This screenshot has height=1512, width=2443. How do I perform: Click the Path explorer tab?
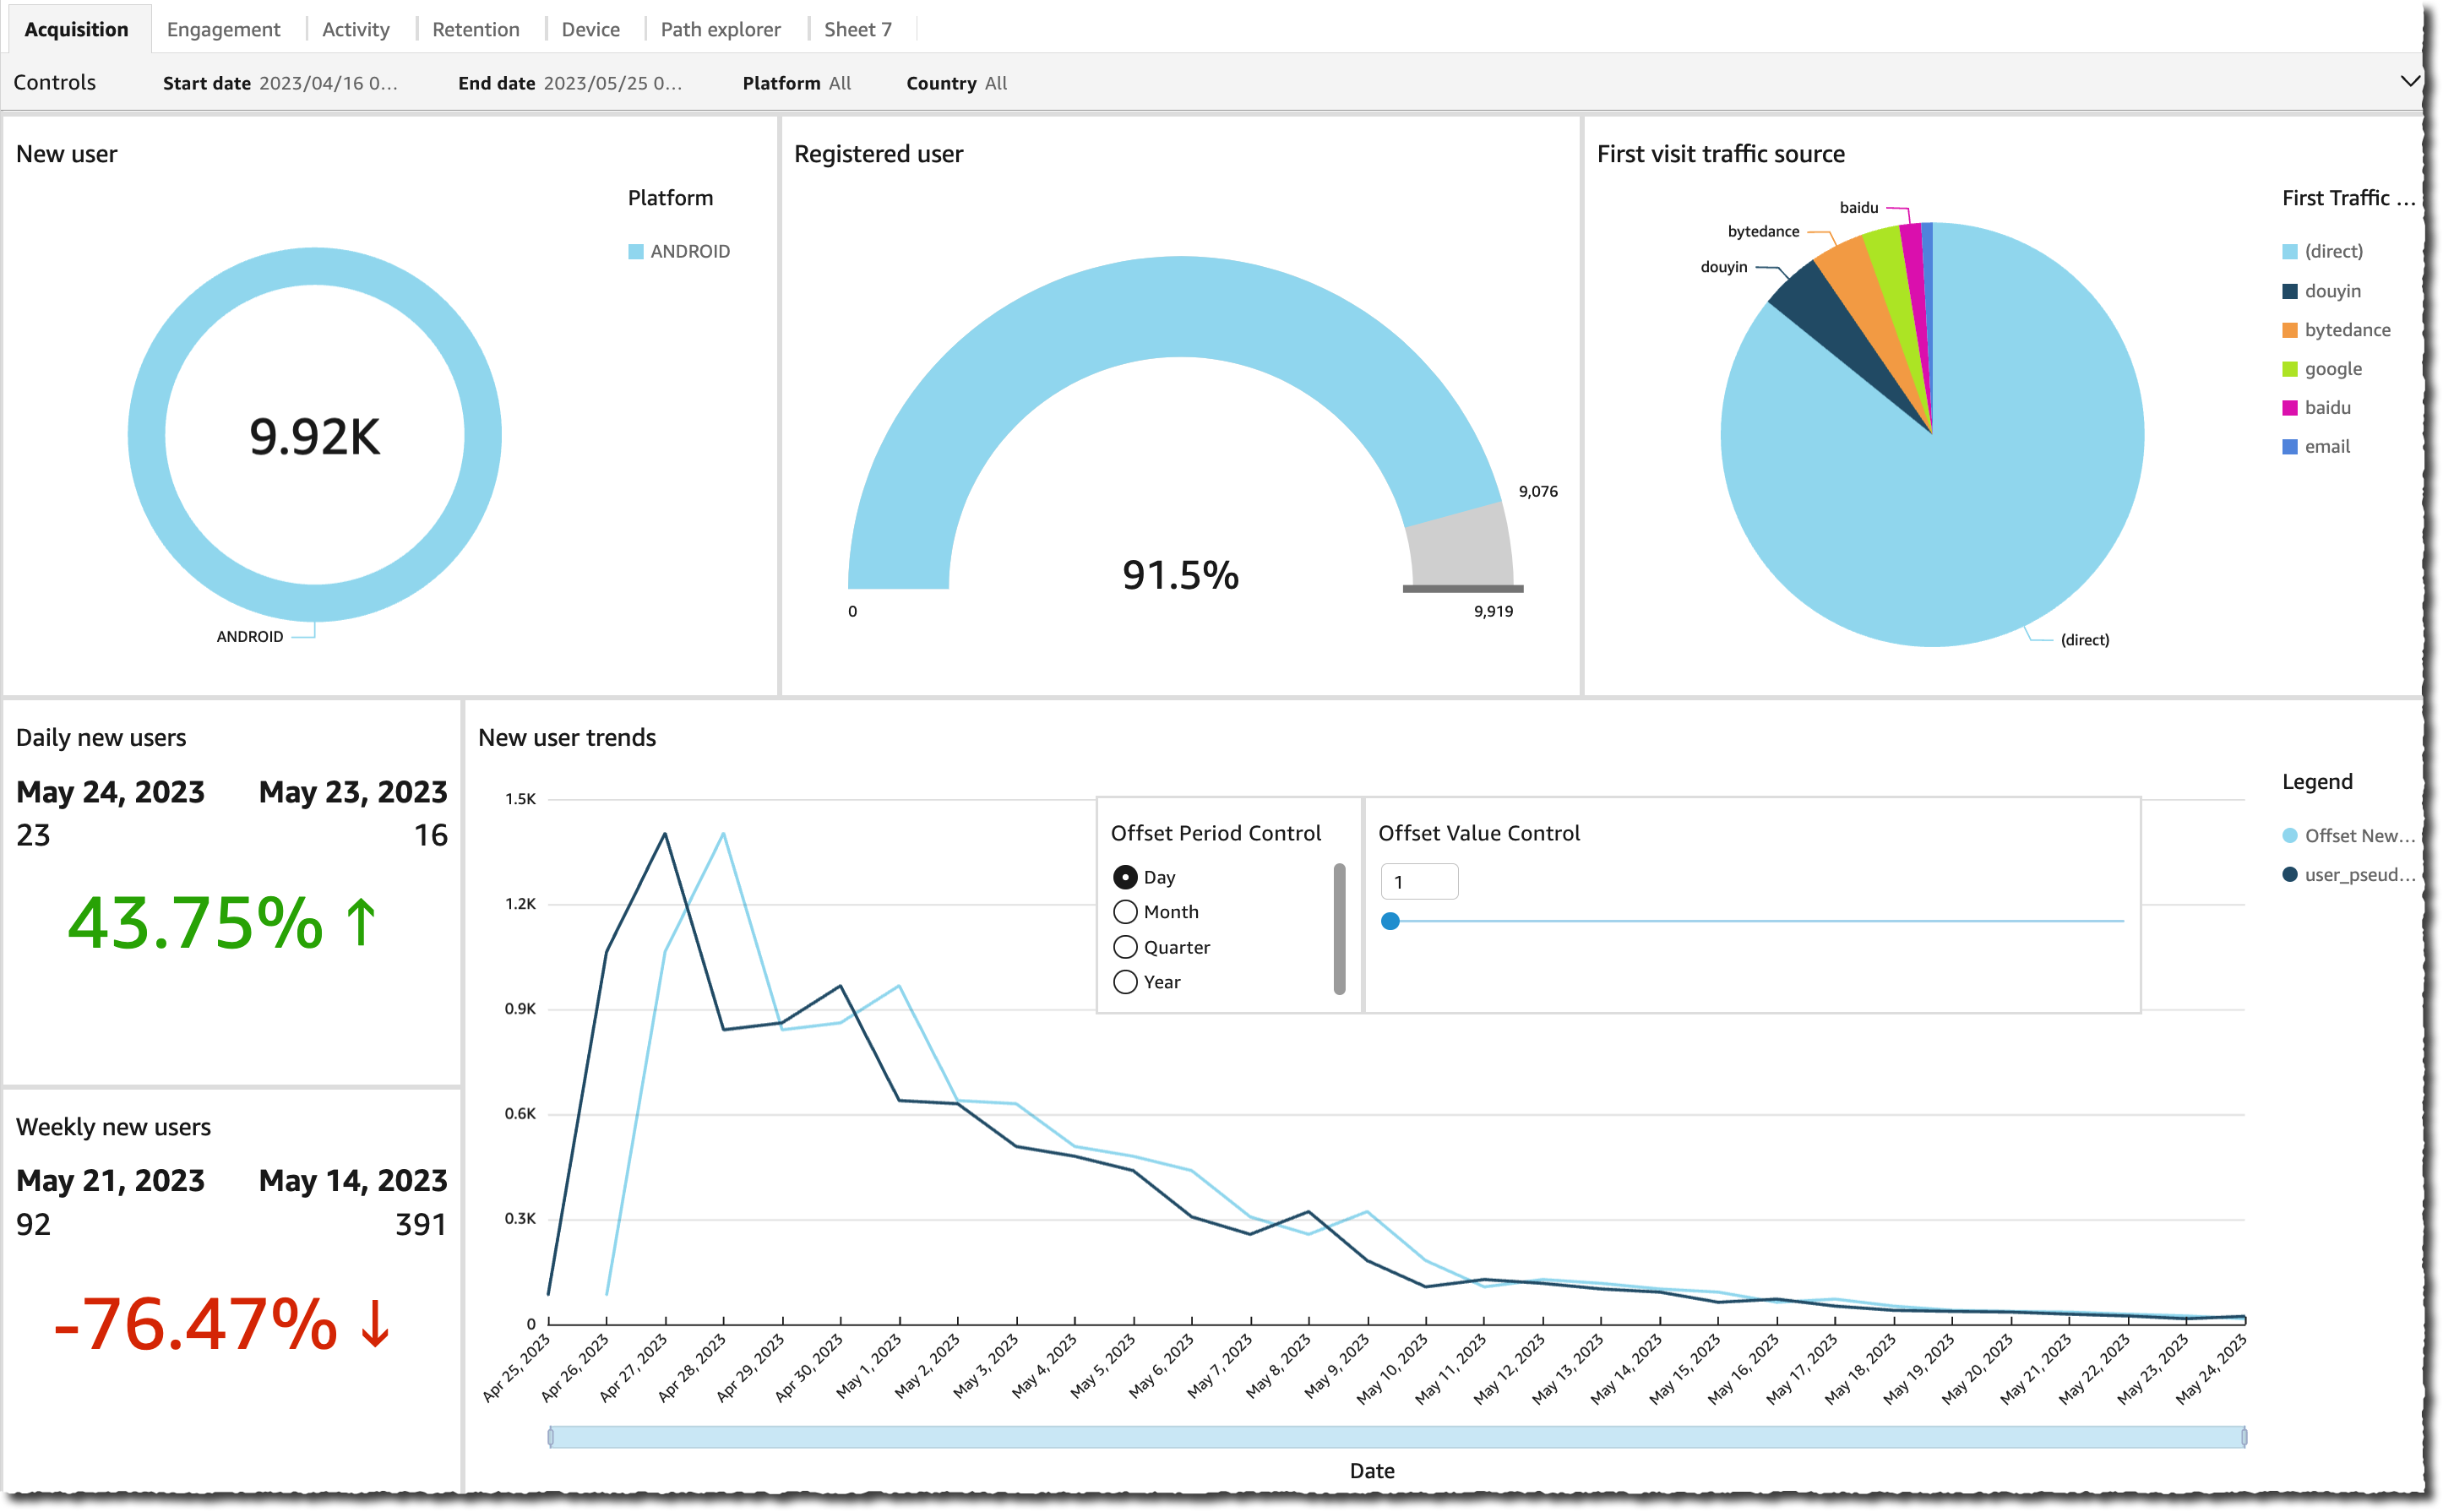(721, 30)
